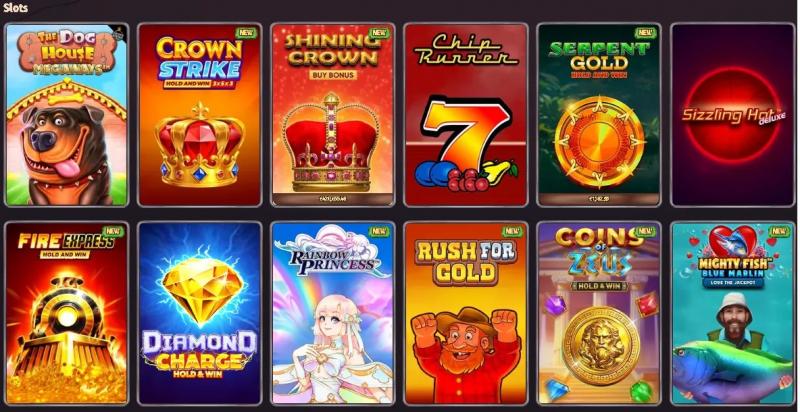Click the NEW badge on Rainbow Princess
Viewport: 800px width, 412px height.
pyautogui.click(x=380, y=231)
